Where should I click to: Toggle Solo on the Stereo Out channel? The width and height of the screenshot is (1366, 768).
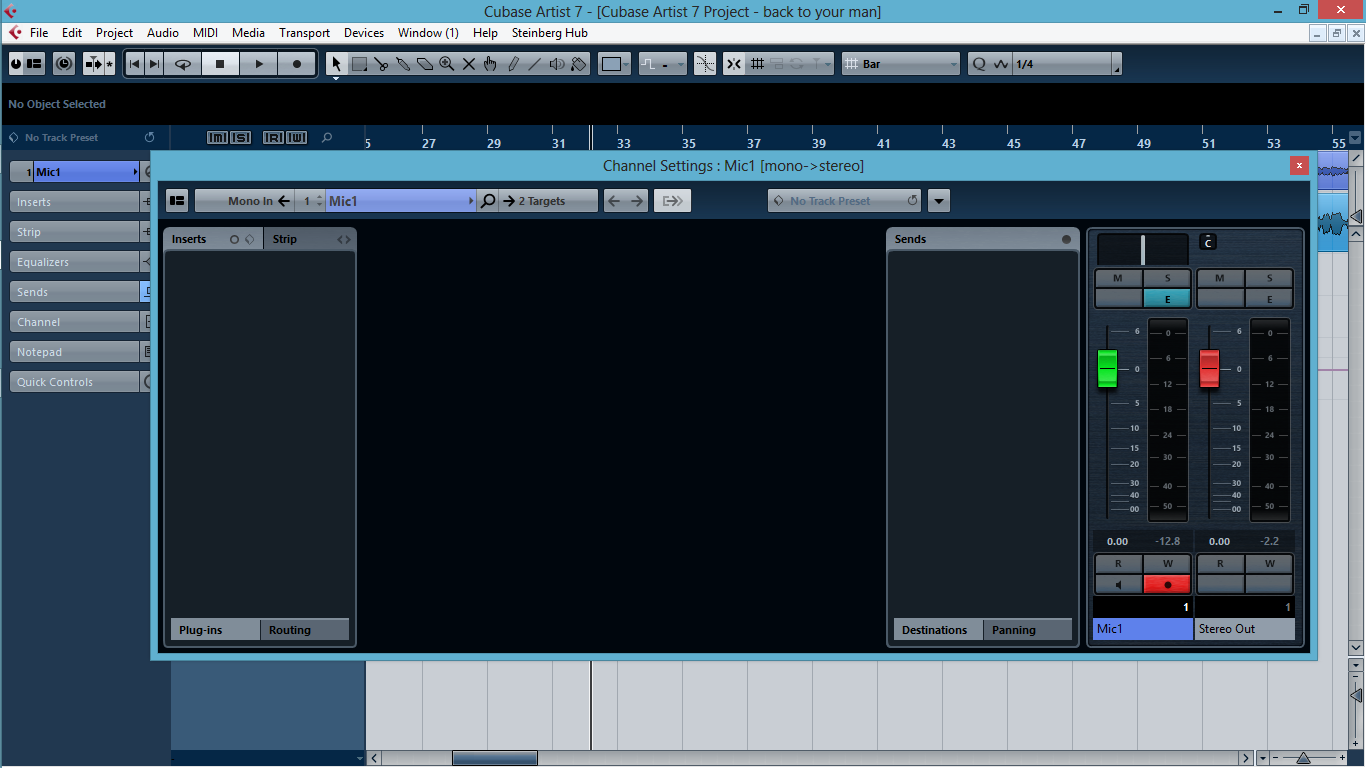(x=1270, y=278)
